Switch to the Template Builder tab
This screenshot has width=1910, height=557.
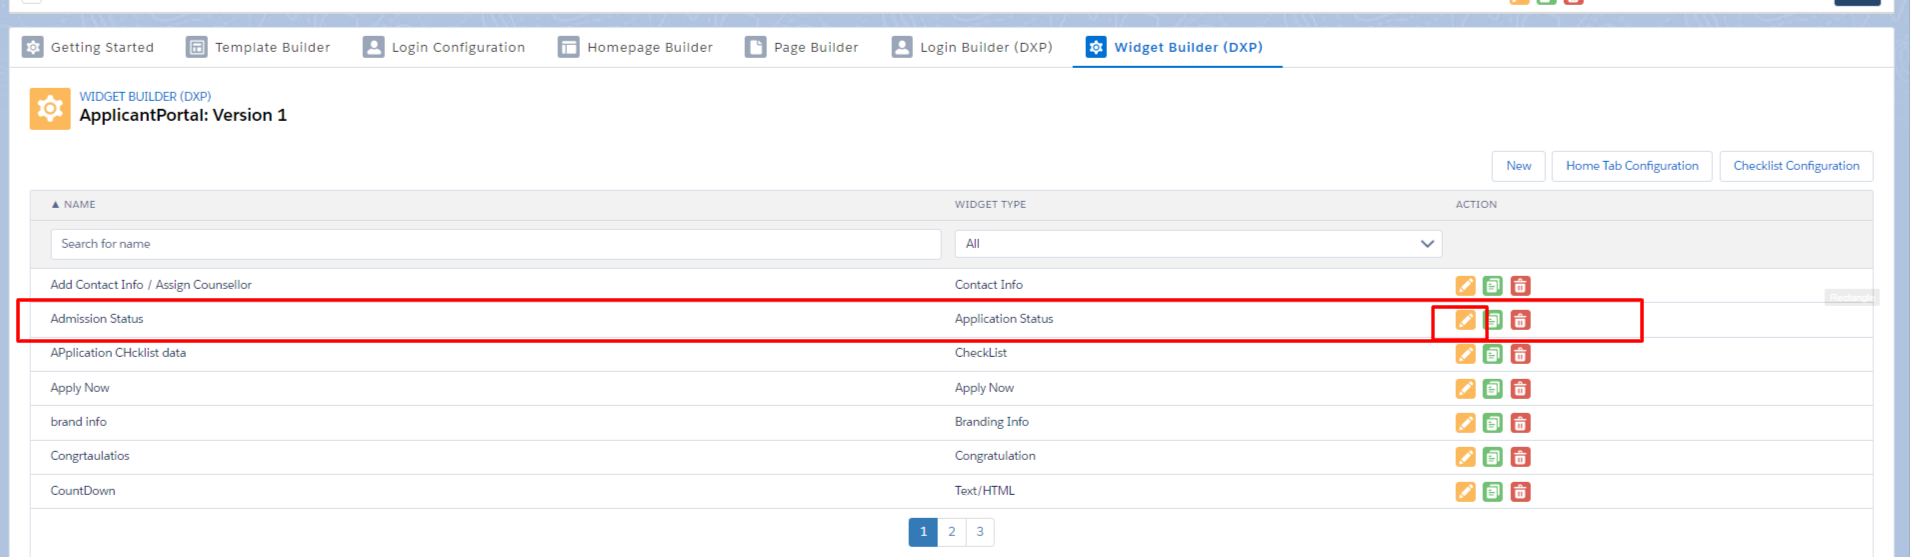coord(258,47)
